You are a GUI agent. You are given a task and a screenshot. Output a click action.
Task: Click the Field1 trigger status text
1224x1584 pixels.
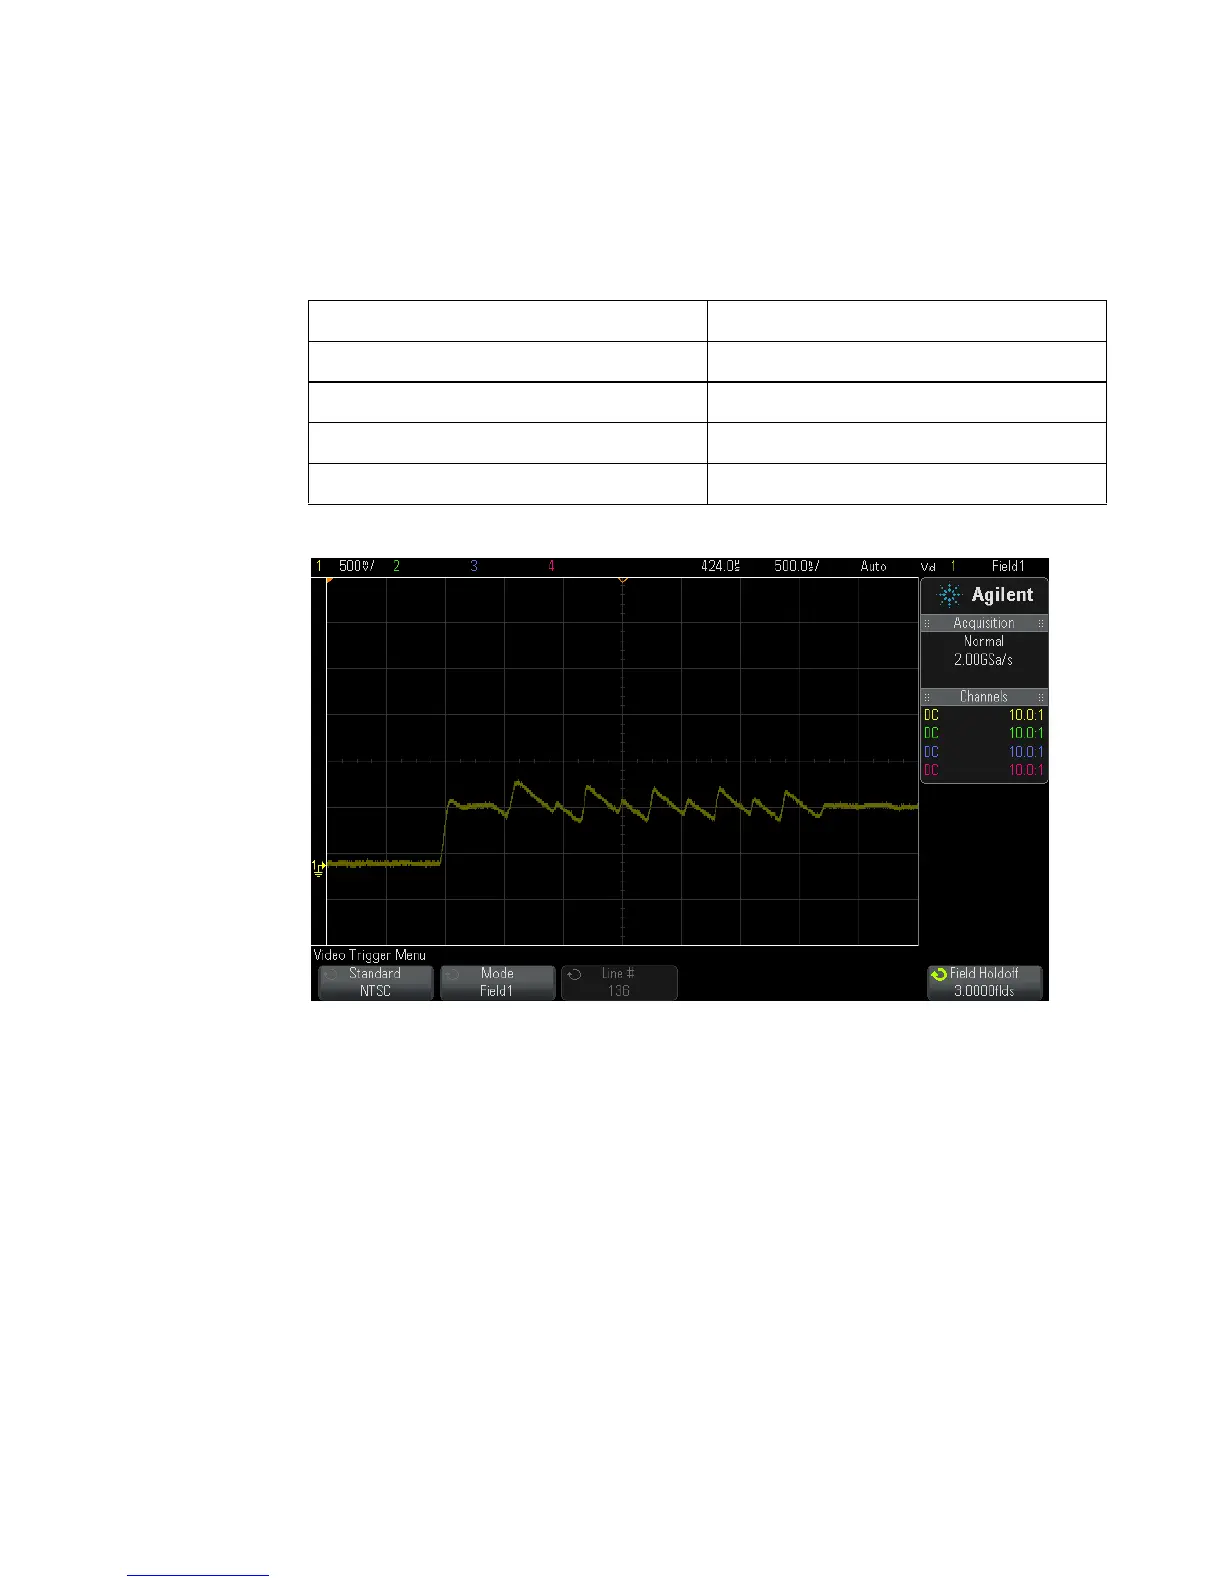tap(1008, 566)
